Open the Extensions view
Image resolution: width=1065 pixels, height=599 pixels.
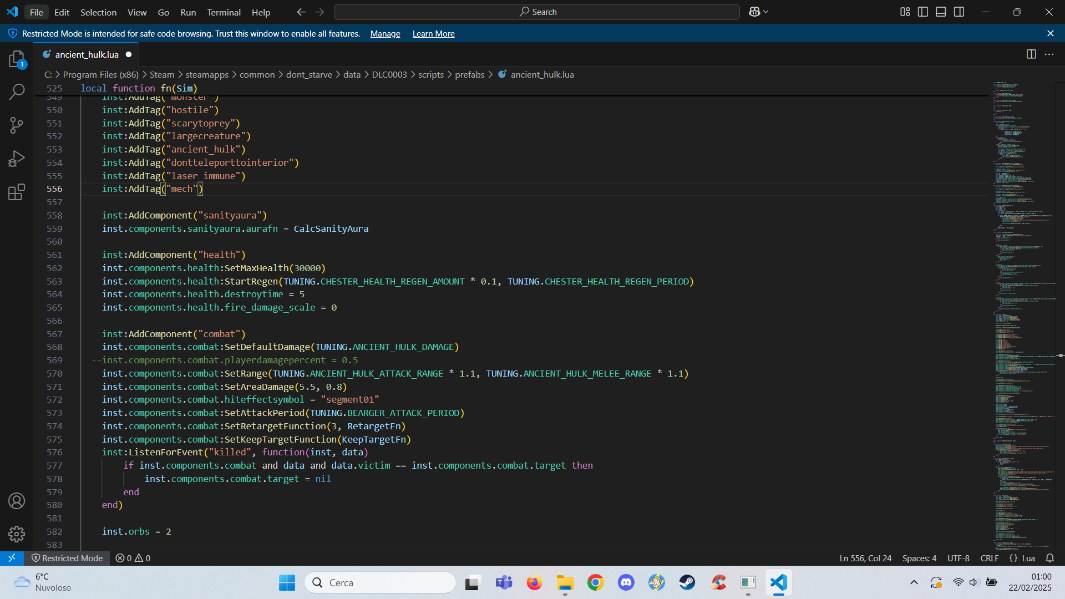16,190
